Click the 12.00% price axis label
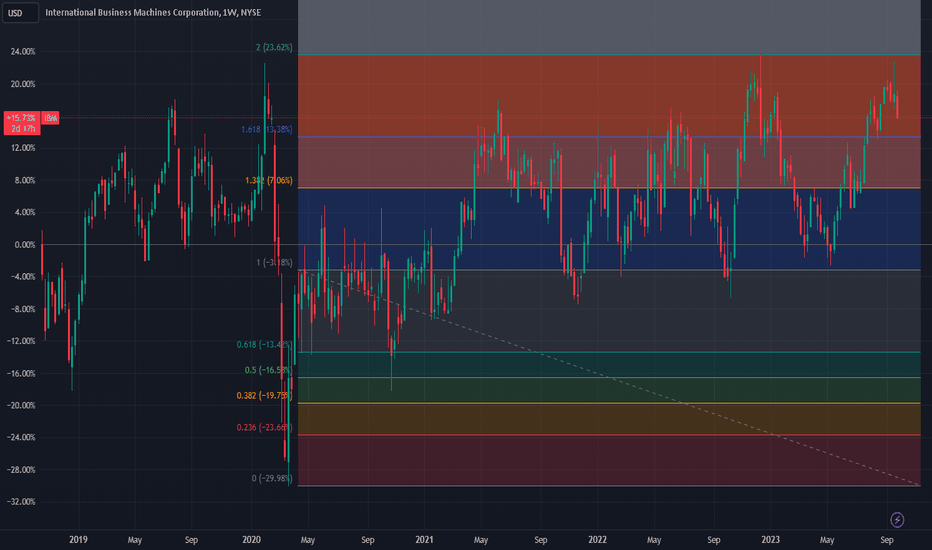 click(x=23, y=148)
